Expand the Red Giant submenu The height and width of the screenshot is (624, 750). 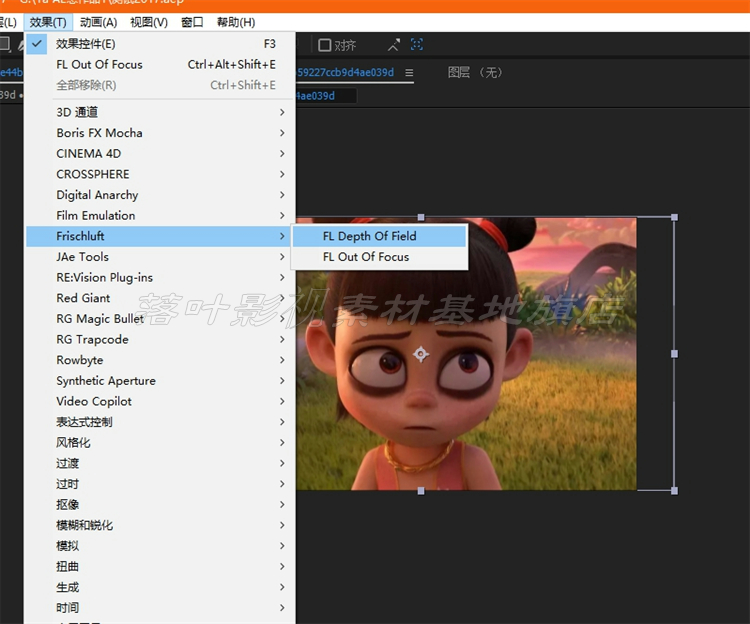tap(160, 298)
